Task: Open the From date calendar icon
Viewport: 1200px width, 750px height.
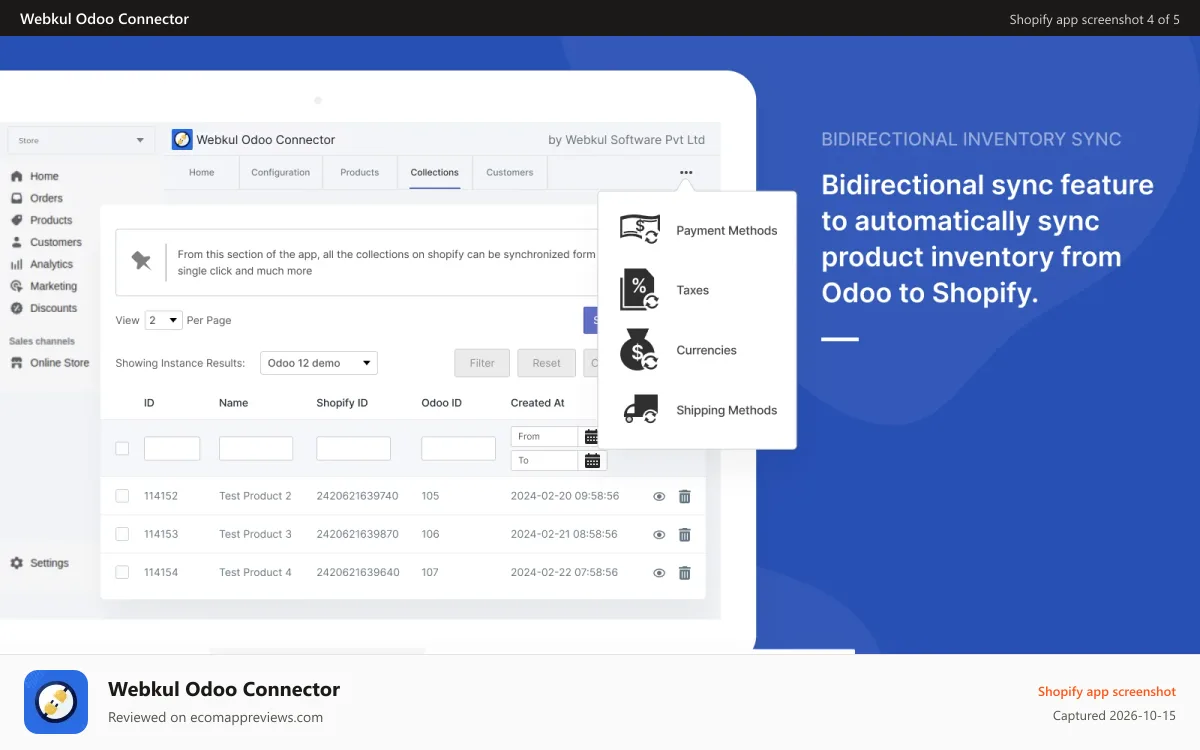Action: [x=592, y=437]
